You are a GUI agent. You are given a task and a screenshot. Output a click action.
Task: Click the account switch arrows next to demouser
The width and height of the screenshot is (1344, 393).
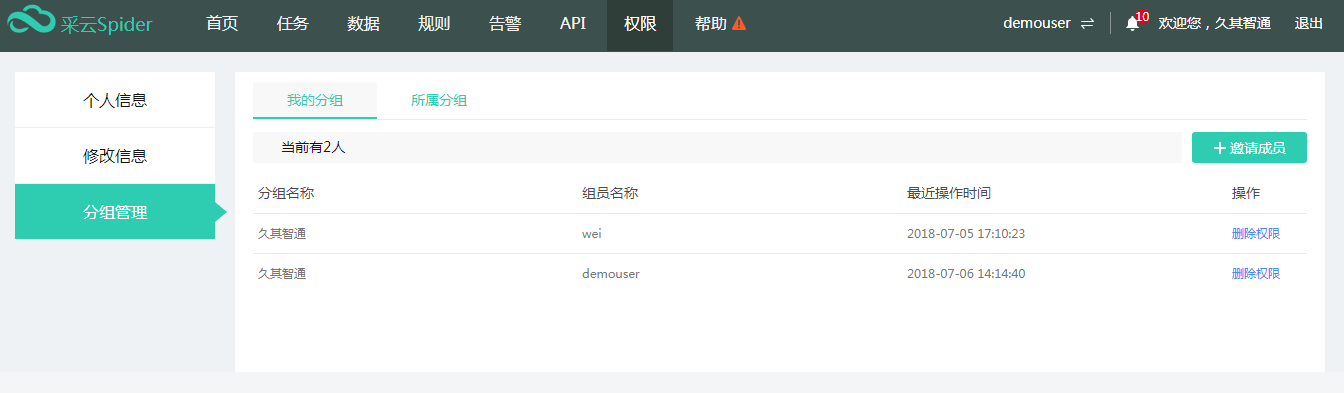click(1087, 23)
